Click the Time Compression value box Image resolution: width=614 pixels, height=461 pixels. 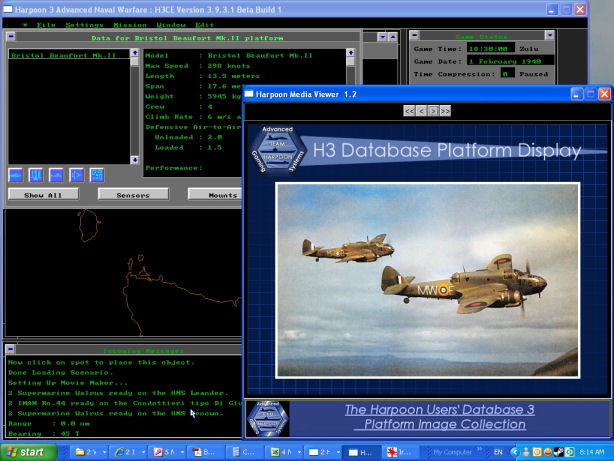[x=506, y=74]
